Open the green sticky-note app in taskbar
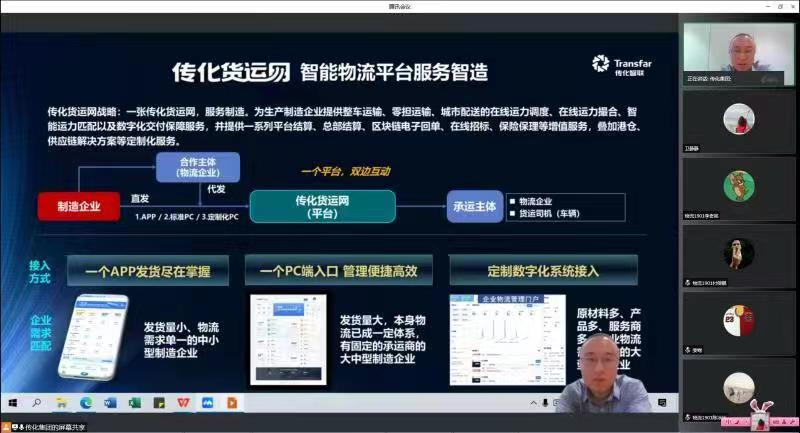The image size is (800, 433). [x=159, y=403]
